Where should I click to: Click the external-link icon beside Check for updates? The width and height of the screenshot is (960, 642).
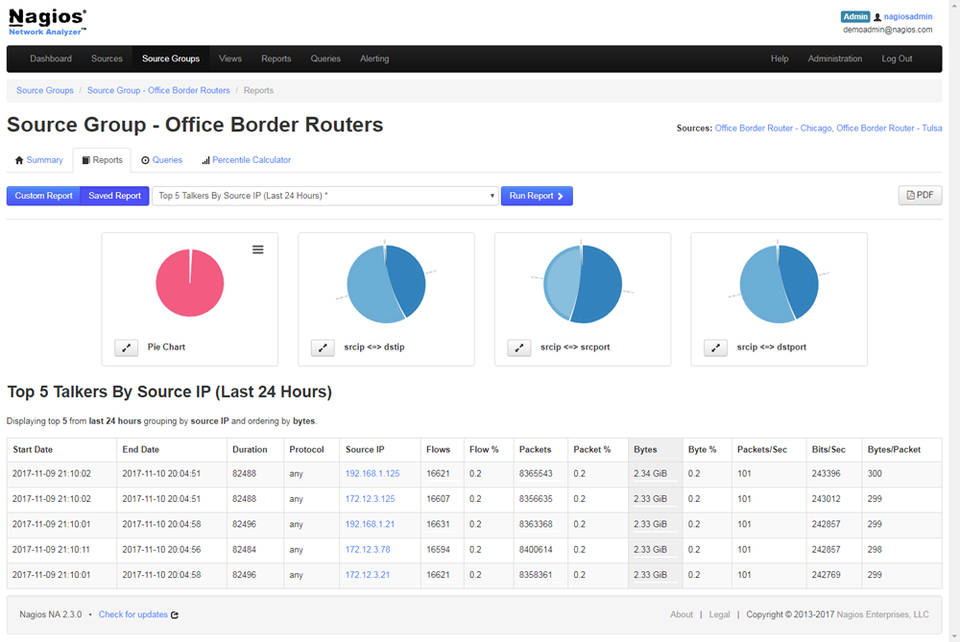click(175, 614)
